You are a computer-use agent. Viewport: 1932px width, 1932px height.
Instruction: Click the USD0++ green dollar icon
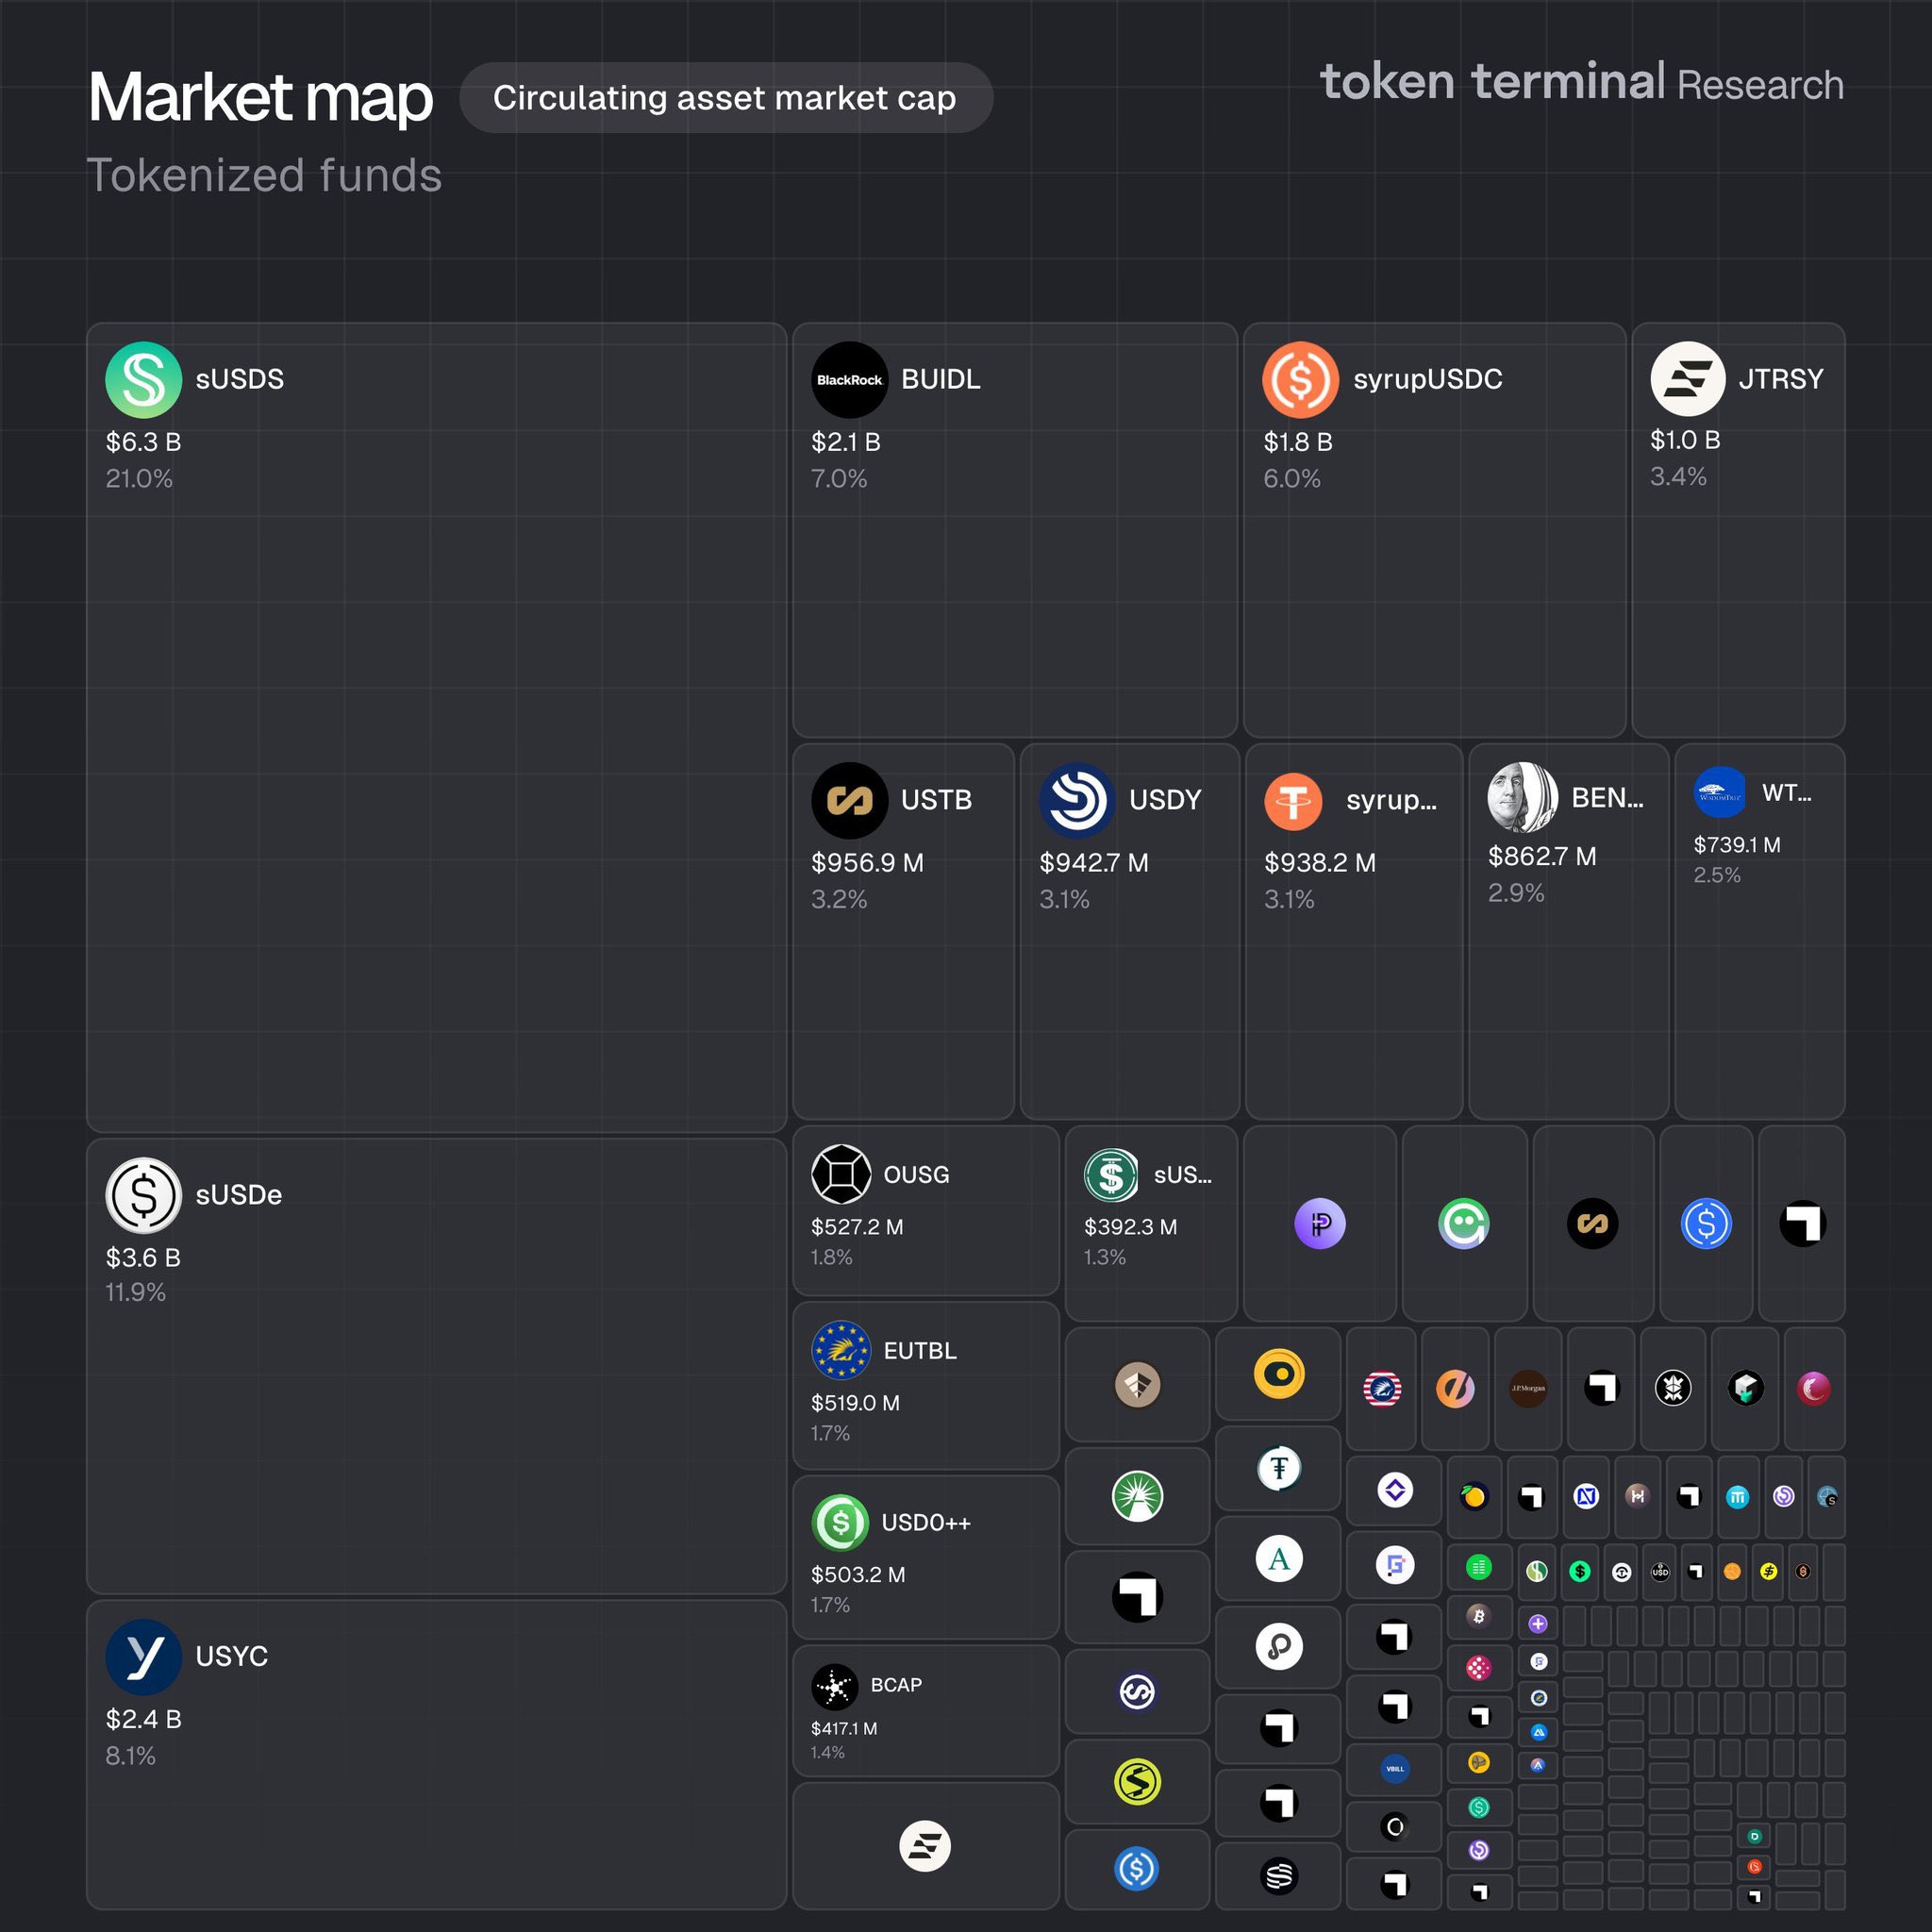tap(841, 1523)
